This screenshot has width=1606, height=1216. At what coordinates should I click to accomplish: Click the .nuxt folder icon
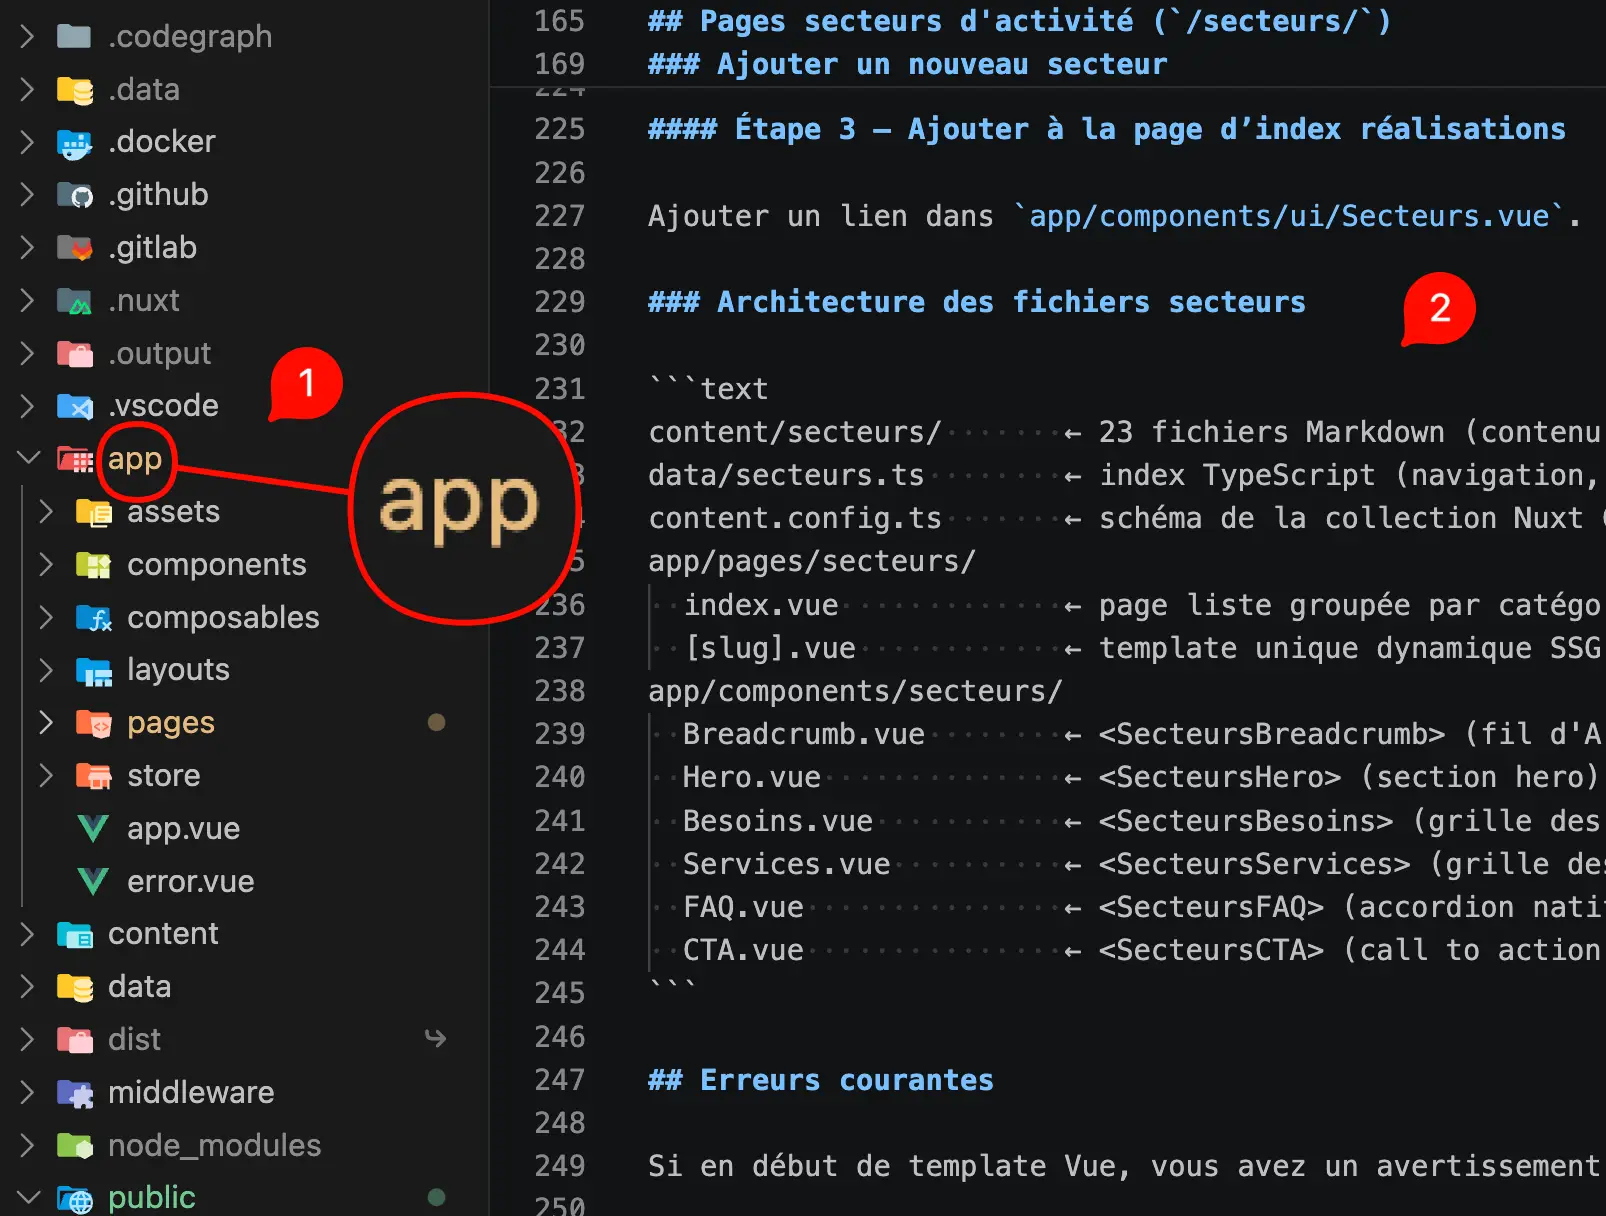(75, 301)
